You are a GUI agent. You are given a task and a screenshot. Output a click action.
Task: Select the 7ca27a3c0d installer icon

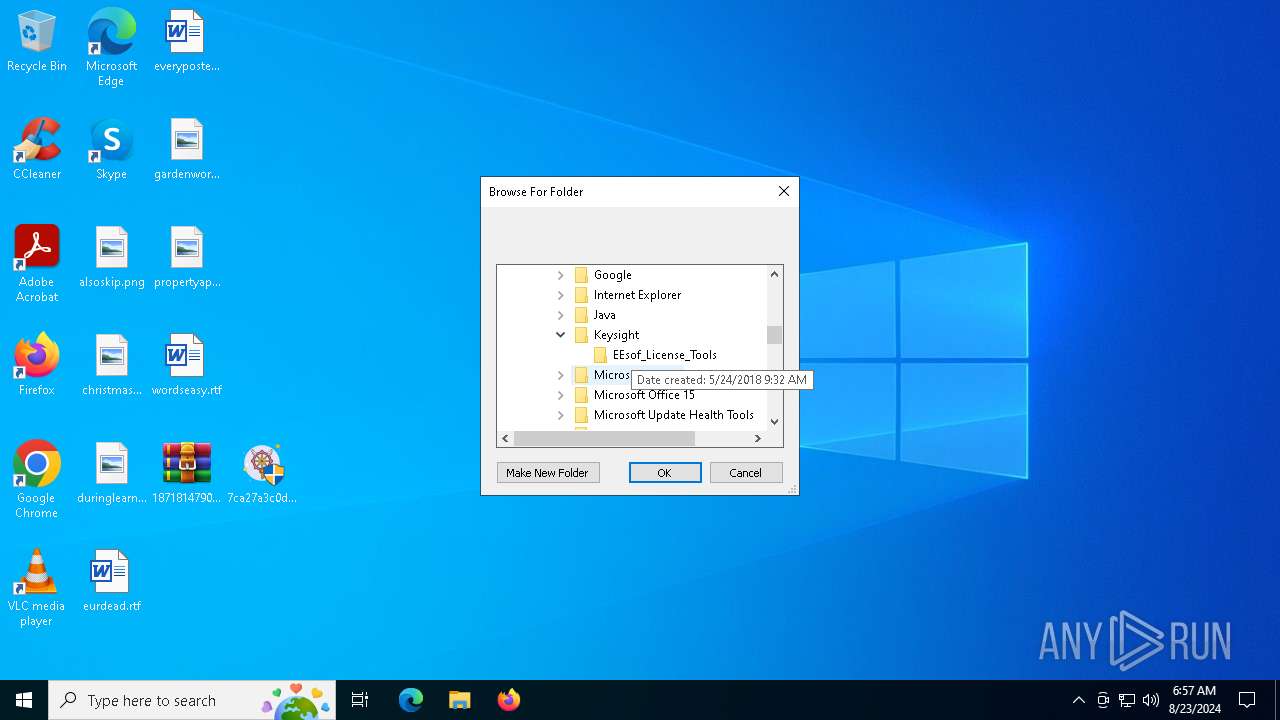[262, 474]
